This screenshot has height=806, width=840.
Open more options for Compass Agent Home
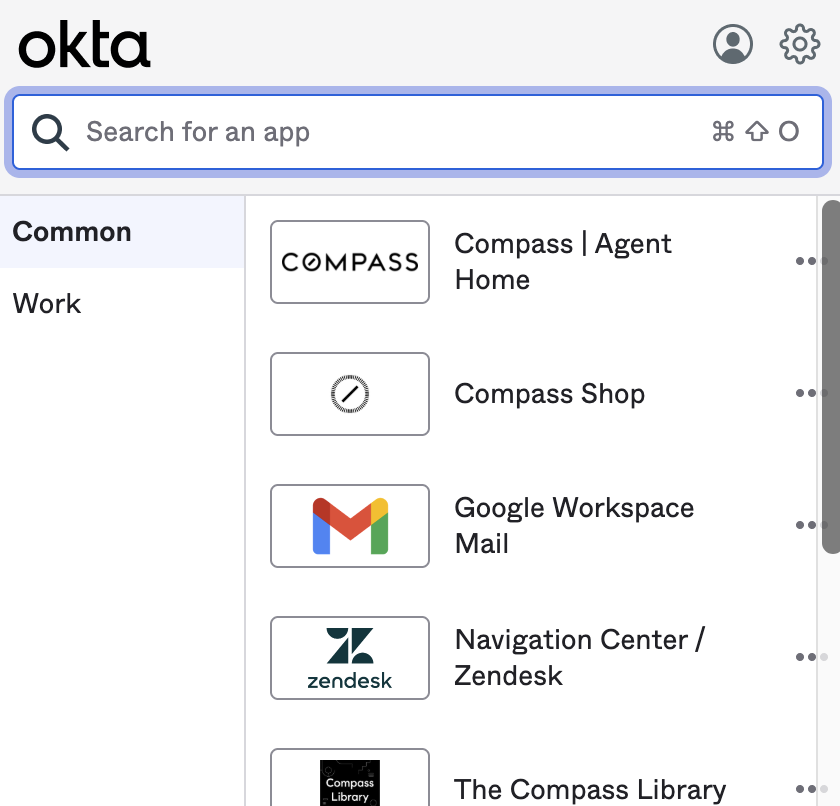(x=811, y=261)
